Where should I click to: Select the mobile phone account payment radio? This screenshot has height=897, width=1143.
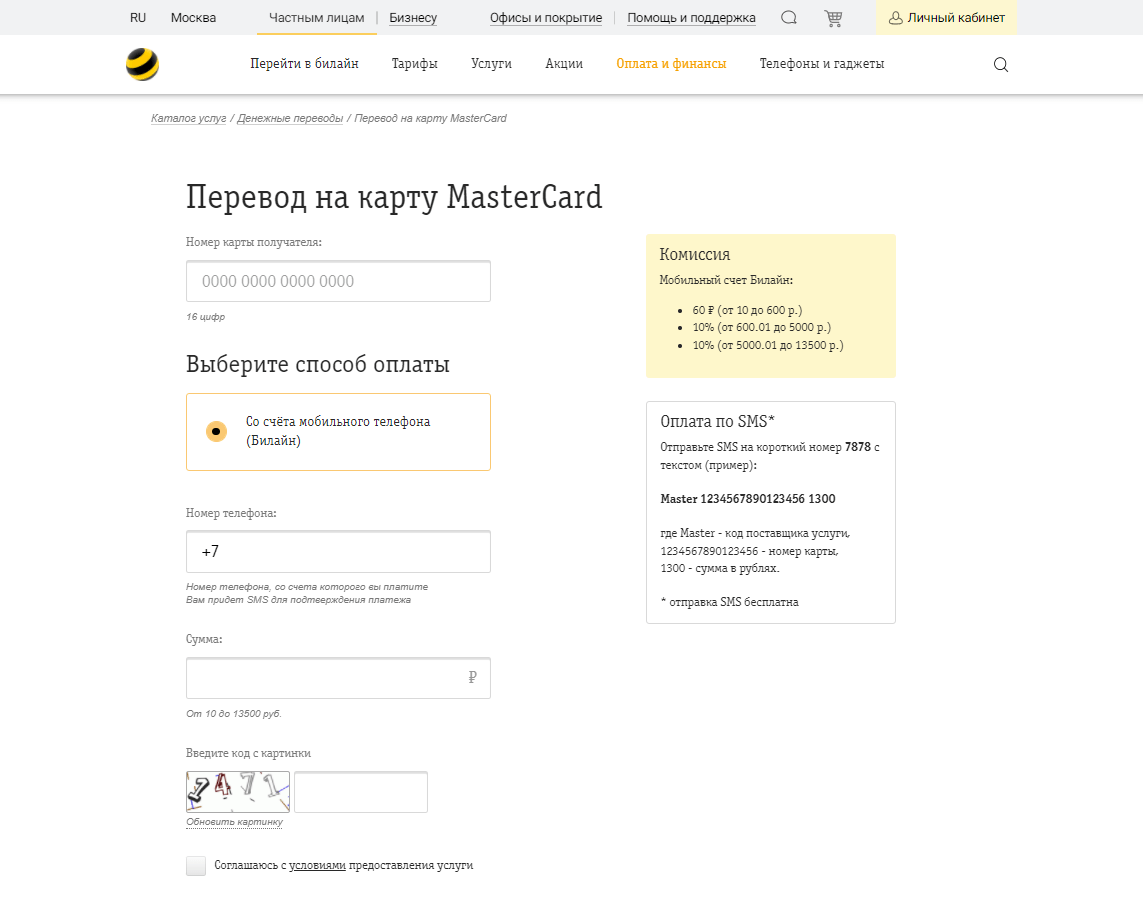pyautogui.click(x=216, y=431)
